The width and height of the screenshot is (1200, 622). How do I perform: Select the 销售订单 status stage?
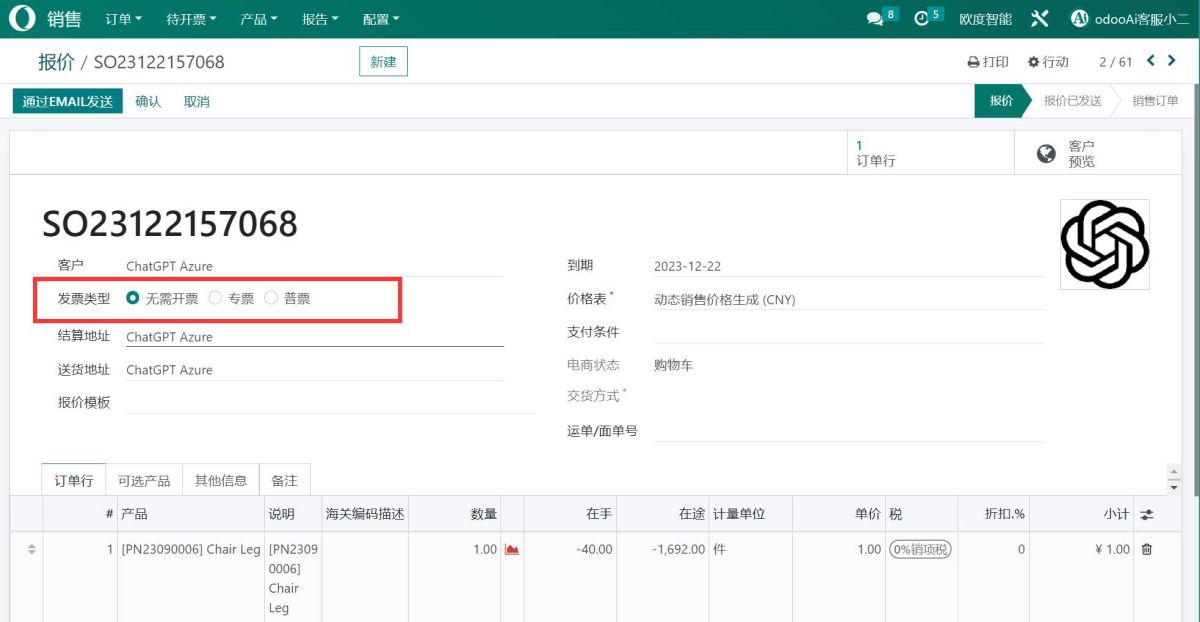1155,101
